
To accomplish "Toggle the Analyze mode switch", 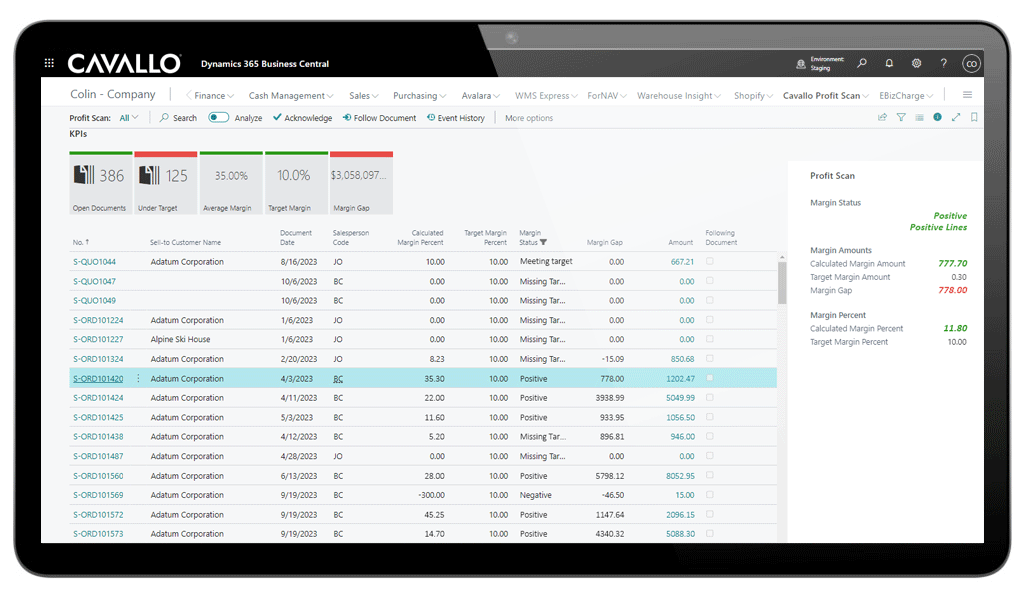I will pos(219,118).
